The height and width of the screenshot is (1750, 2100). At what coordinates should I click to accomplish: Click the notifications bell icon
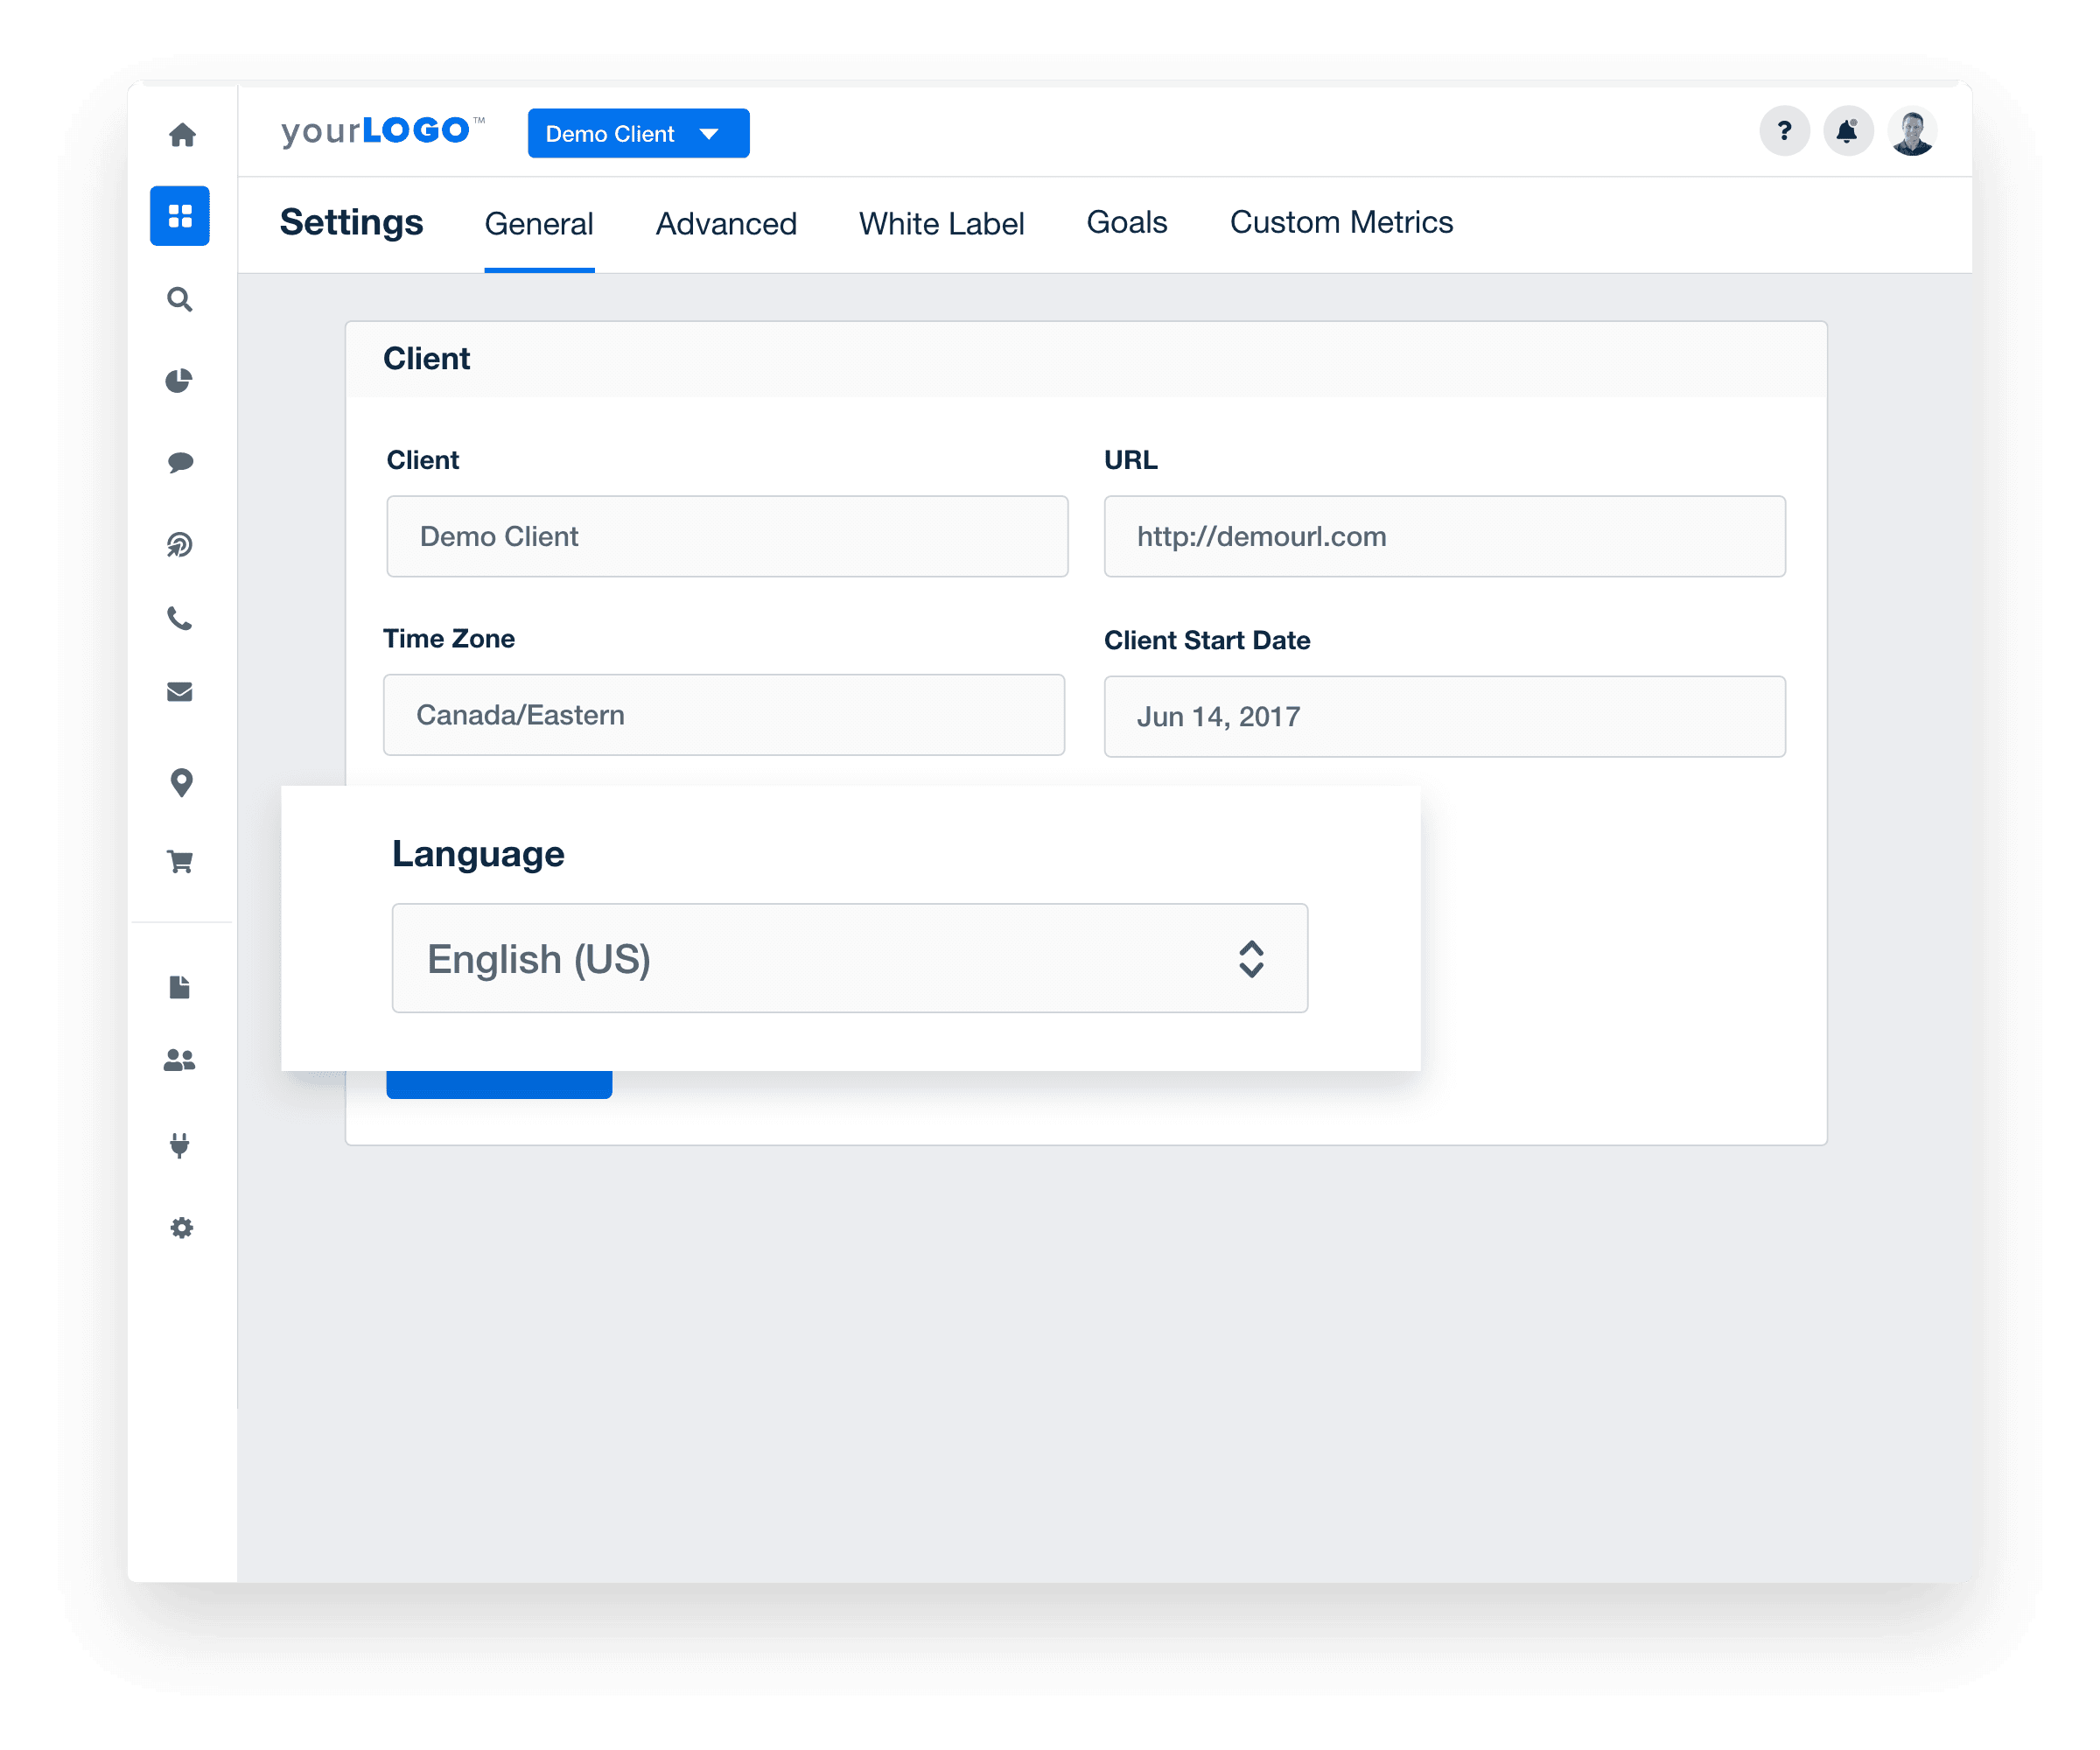(1849, 131)
